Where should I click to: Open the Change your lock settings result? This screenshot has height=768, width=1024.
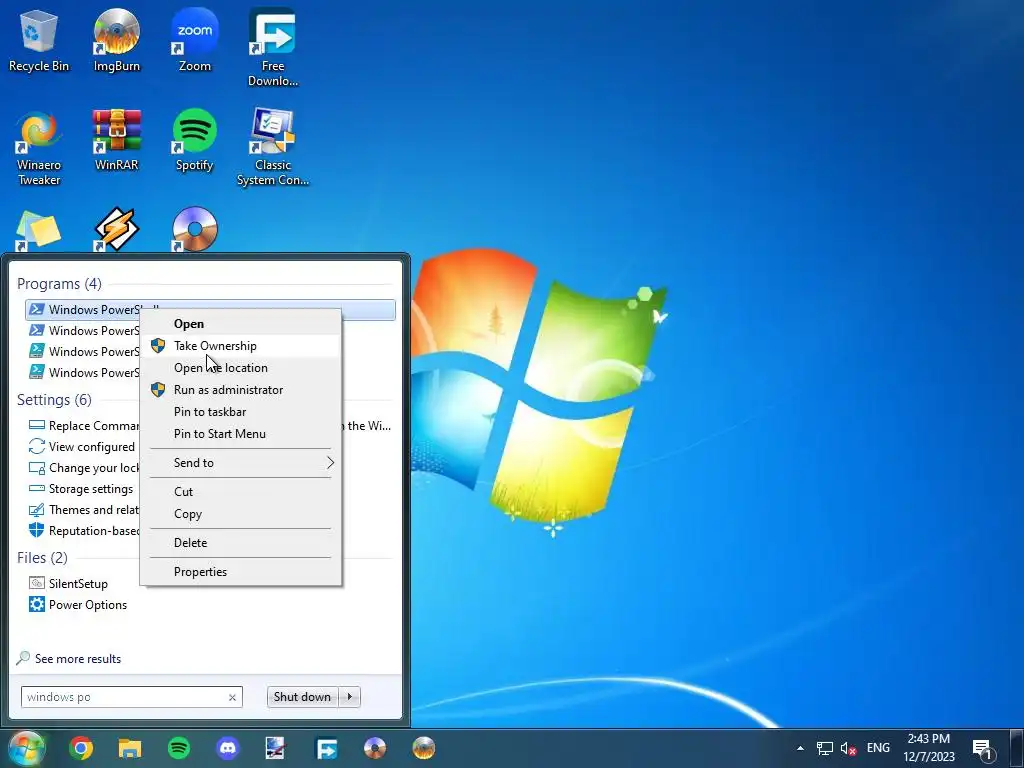click(x=84, y=468)
